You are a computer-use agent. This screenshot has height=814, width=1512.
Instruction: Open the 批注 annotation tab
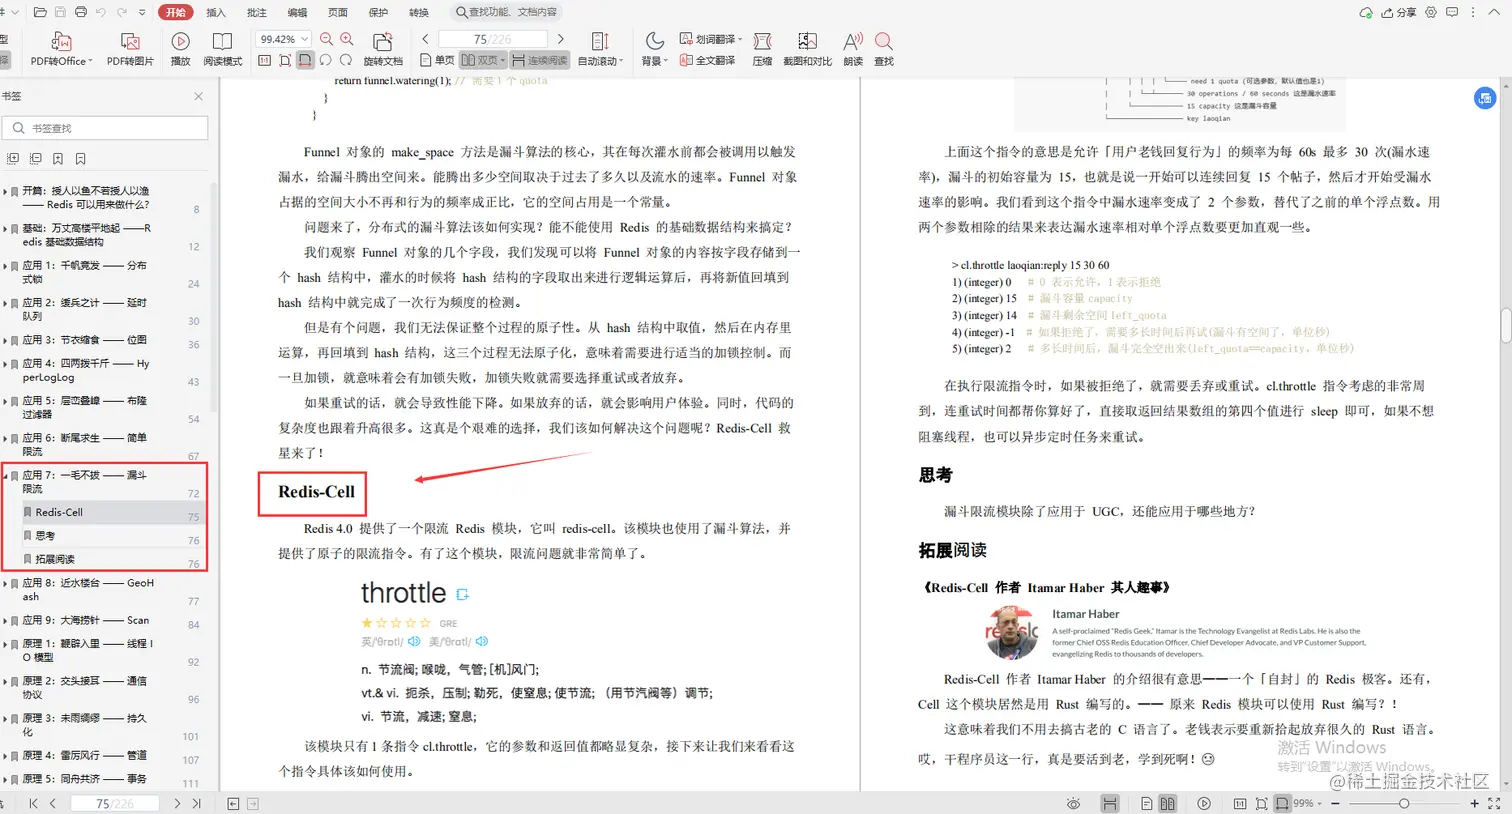click(256, 12)
